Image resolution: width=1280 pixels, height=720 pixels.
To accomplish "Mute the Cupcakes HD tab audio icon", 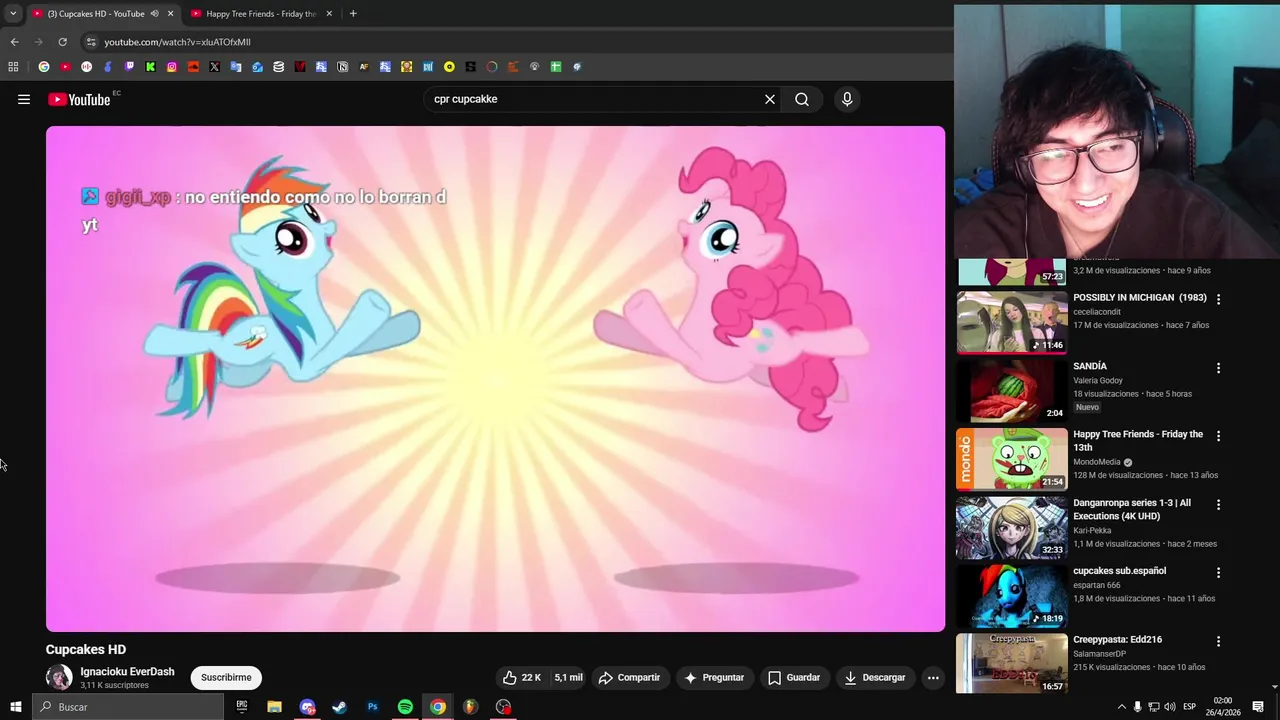I will point(154,14).
